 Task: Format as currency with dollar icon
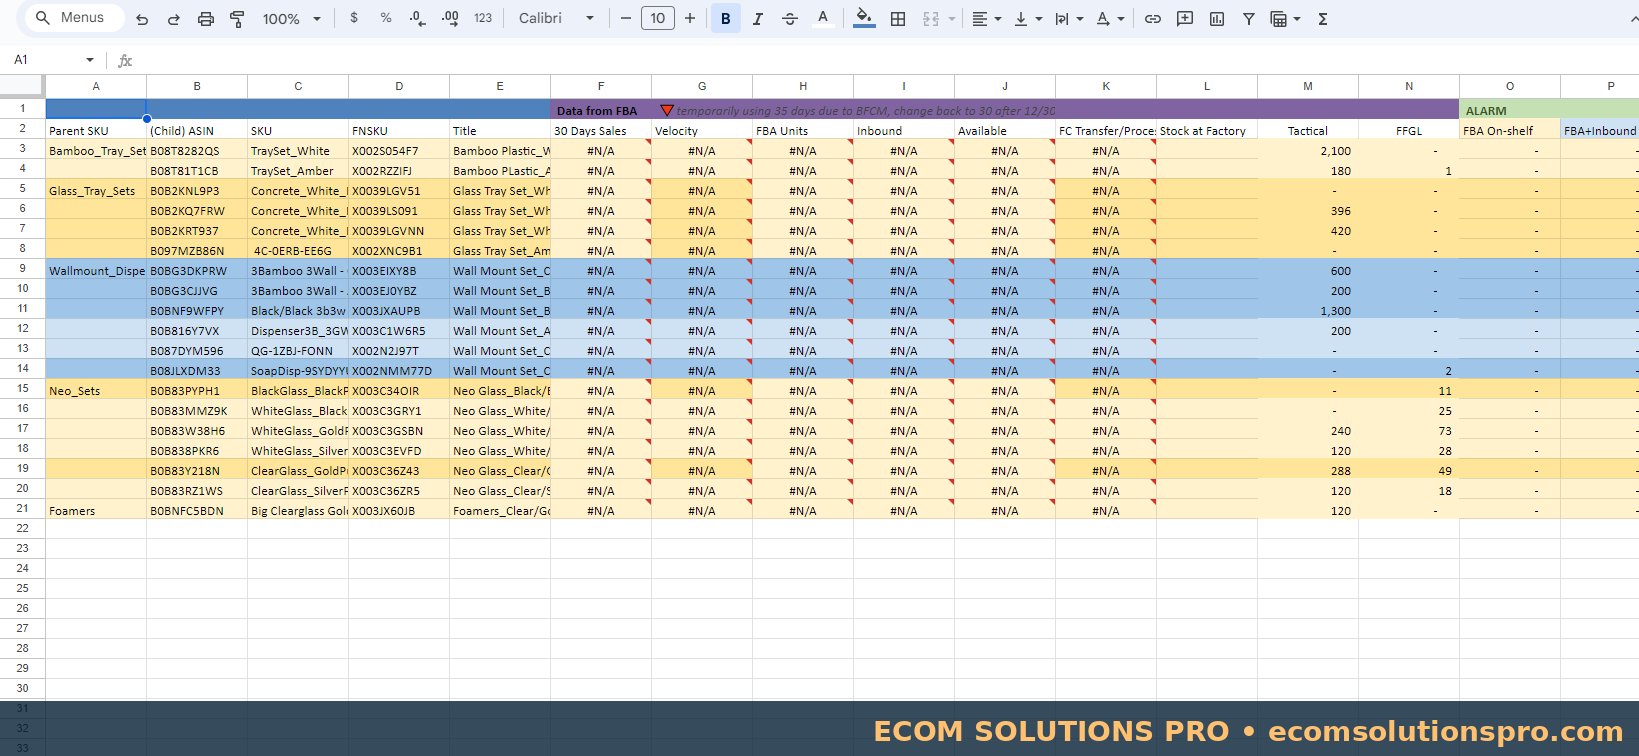click(354, 18)
